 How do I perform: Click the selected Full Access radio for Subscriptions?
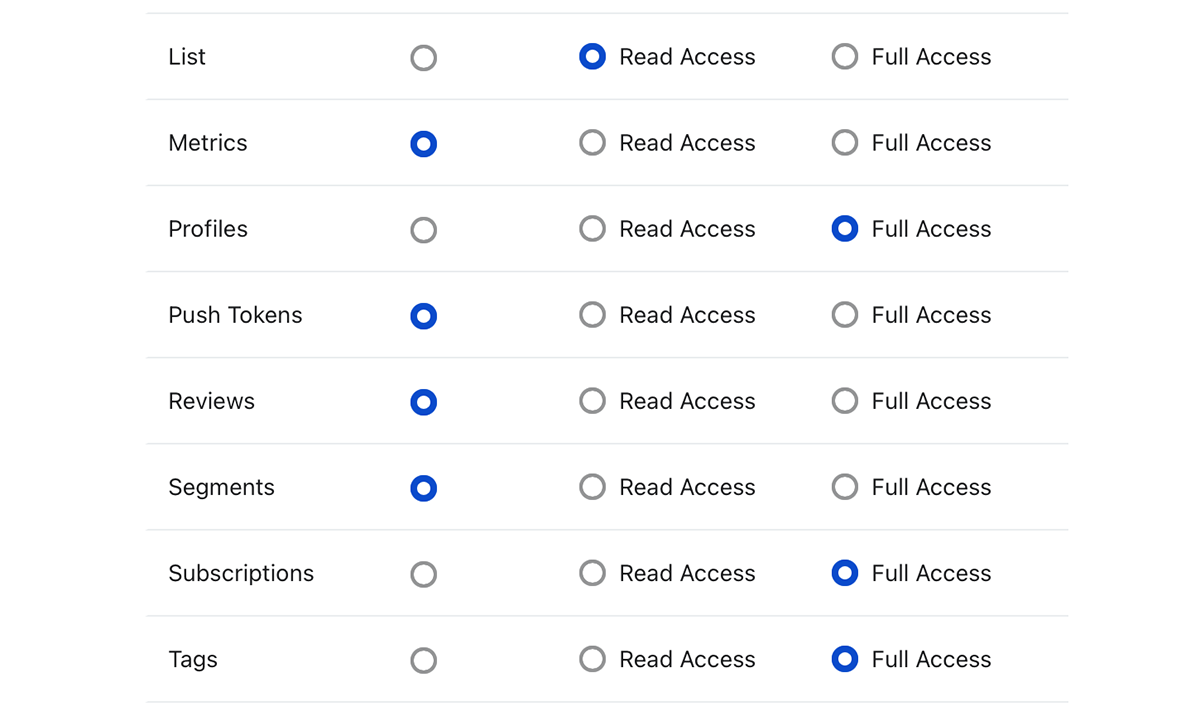tap(845, 573)
